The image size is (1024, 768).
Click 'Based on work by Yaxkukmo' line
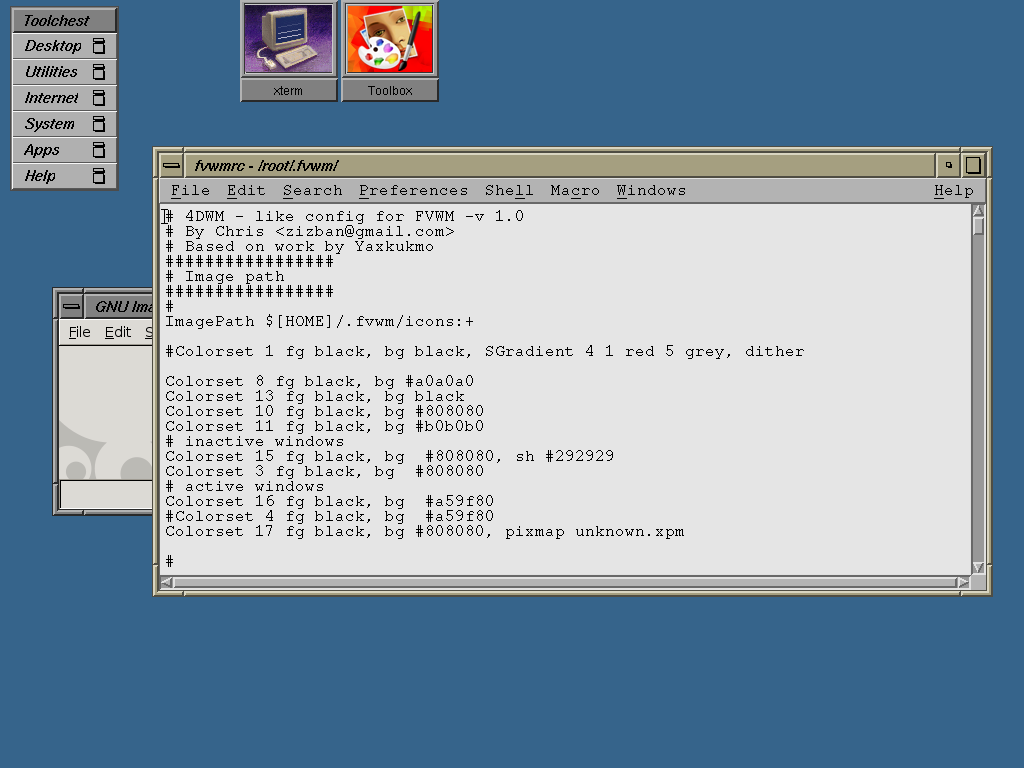click(x=310, y=247)
